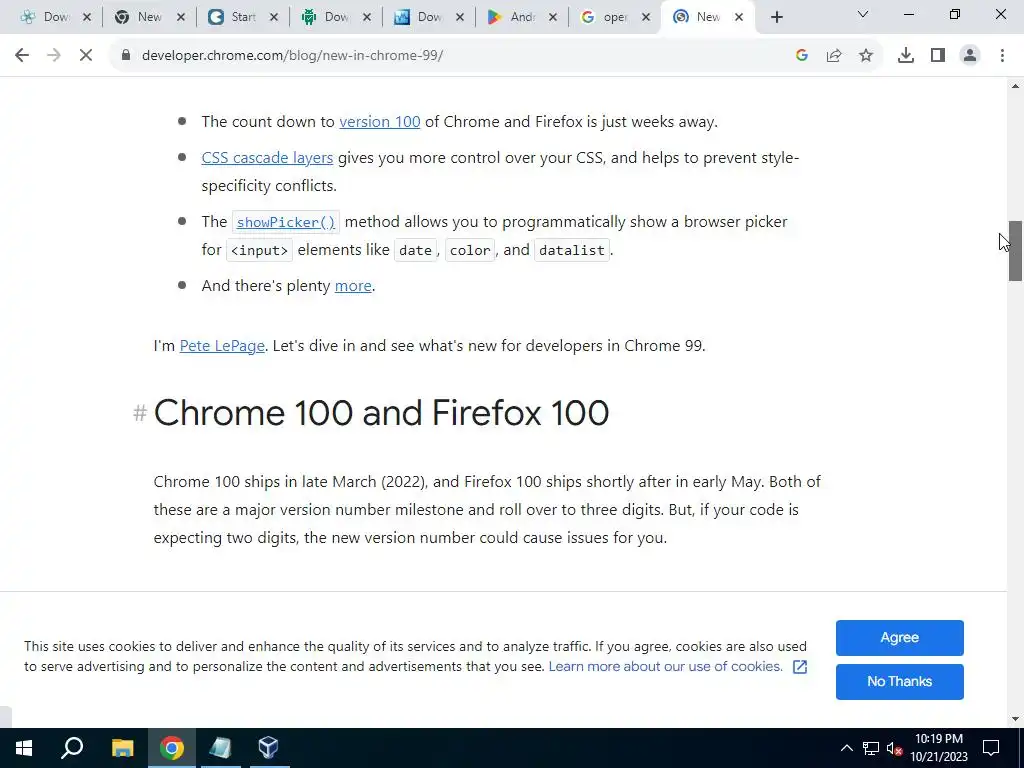Open the notepad-like taskbar app
Image resolution: width=1024 pixels, height=768 pixels.
click(x=220, y=748)
